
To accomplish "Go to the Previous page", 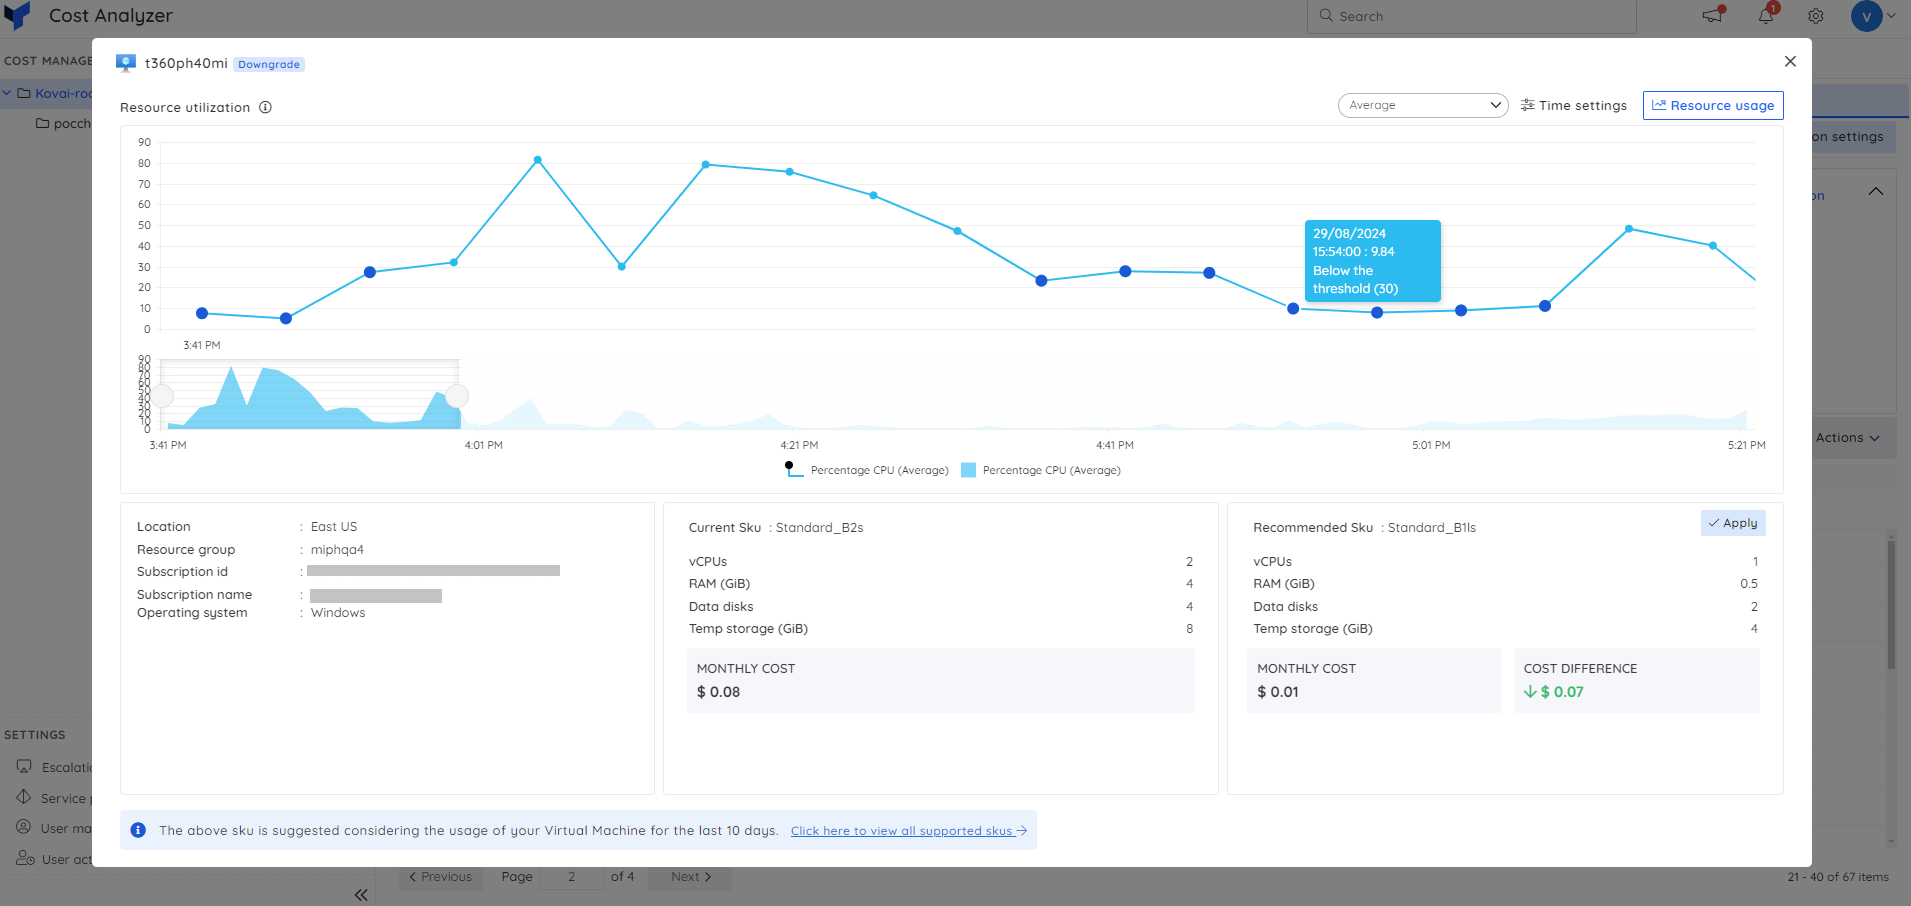I will [441, 877].
